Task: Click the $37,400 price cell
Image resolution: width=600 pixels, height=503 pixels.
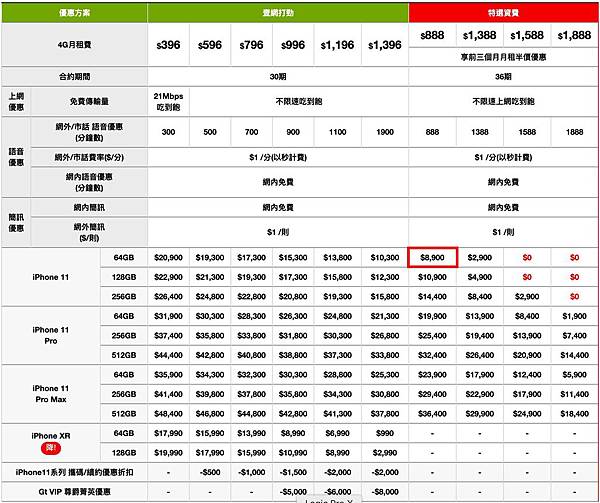Action: 168,335
